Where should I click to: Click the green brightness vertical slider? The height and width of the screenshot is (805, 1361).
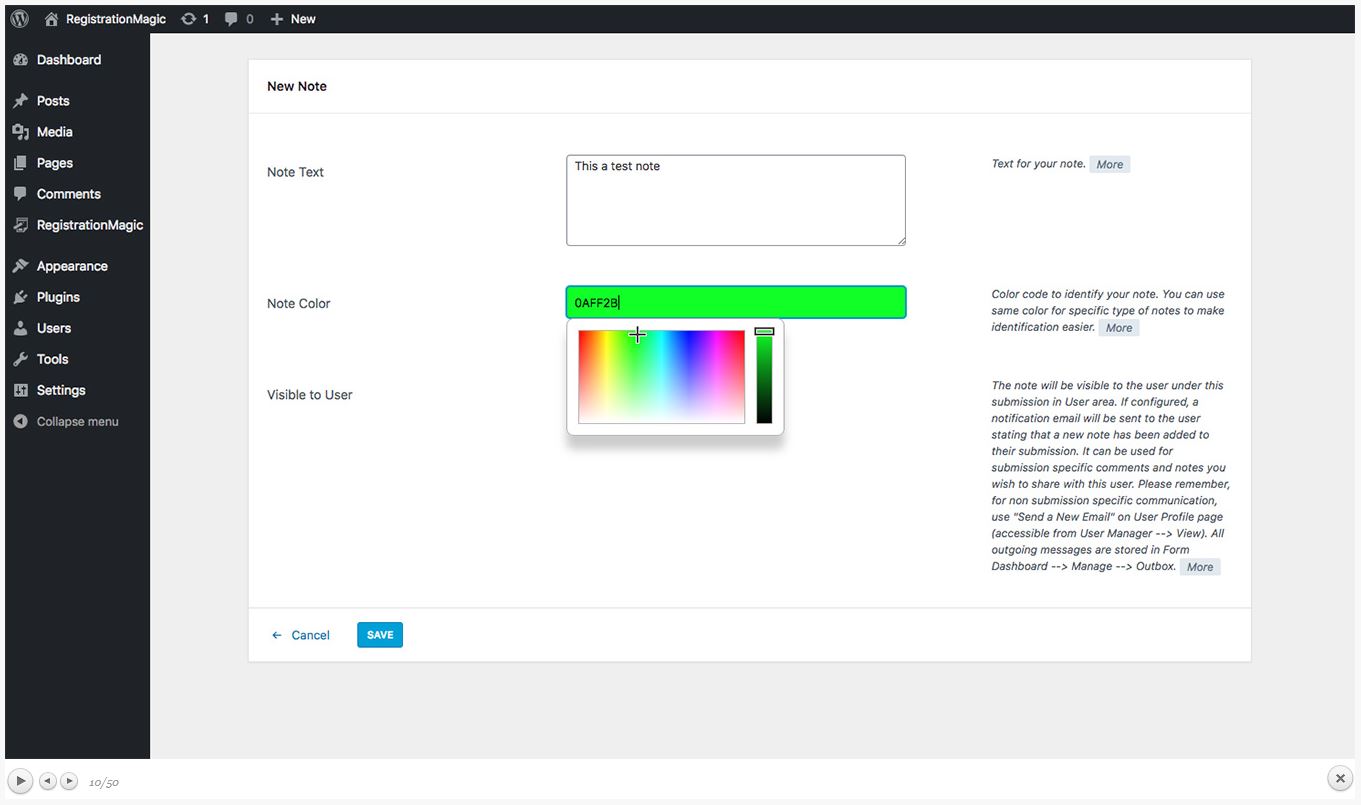click(764, 377)
